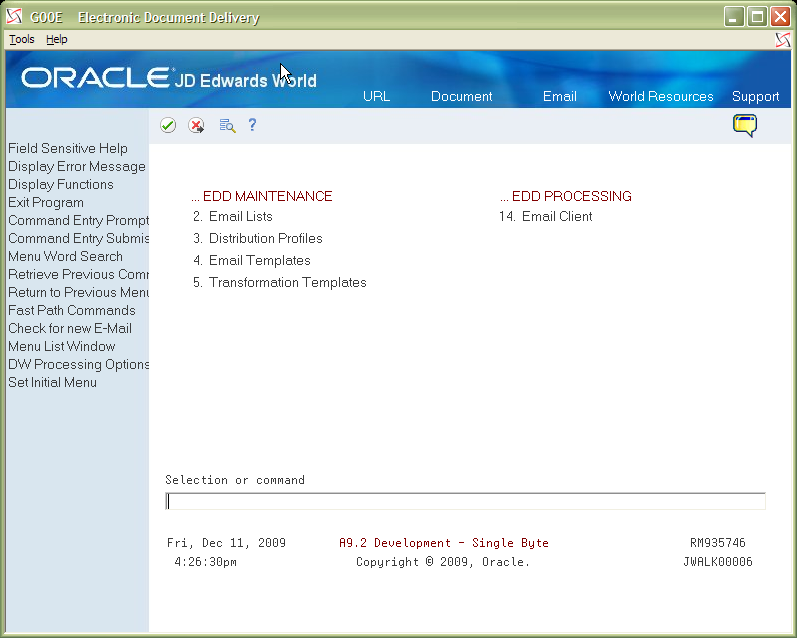The width and height of the screenshot is (797, 638).
Task: Open menu option 5 Transformation Templates
Action: pos(280,283)
